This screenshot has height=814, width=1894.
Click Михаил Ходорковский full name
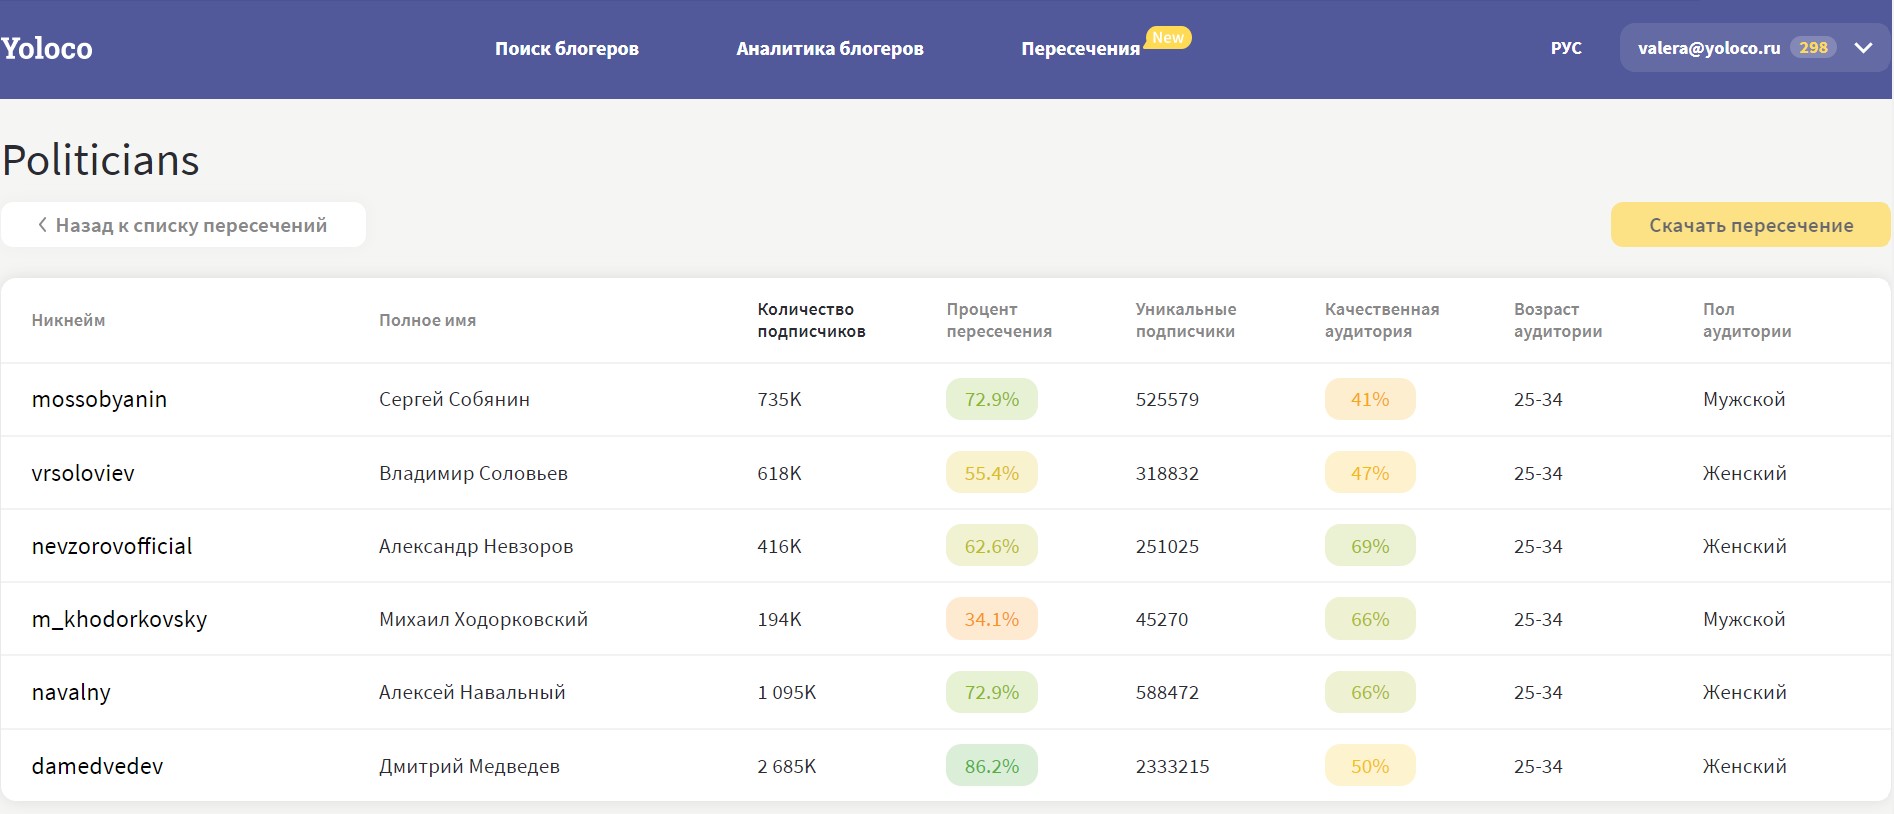483,619
